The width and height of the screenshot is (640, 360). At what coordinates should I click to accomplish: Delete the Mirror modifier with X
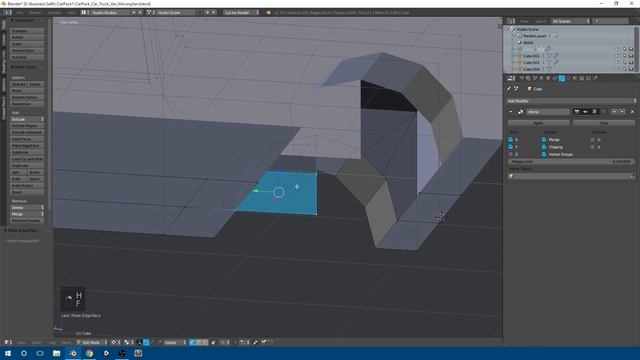click(x=632, y=111)
